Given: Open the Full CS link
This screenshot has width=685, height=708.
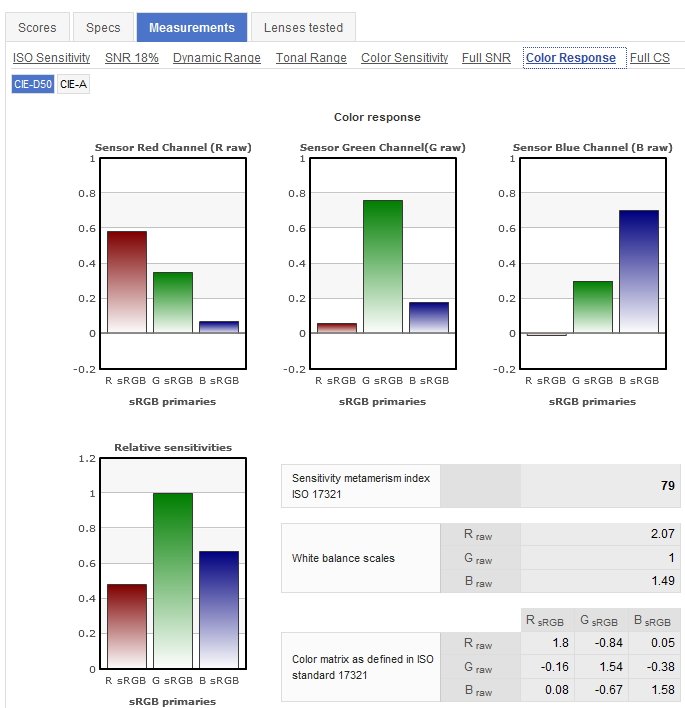Looking at the screenshot, I should [650, 58].
